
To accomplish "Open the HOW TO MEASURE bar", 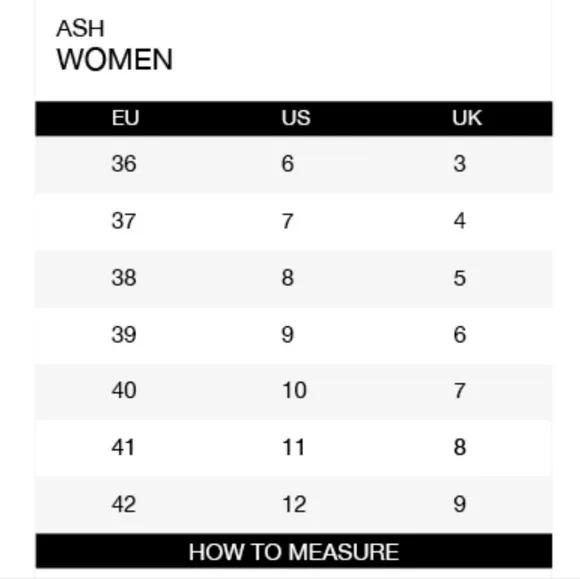I will (x=294, y=551).
